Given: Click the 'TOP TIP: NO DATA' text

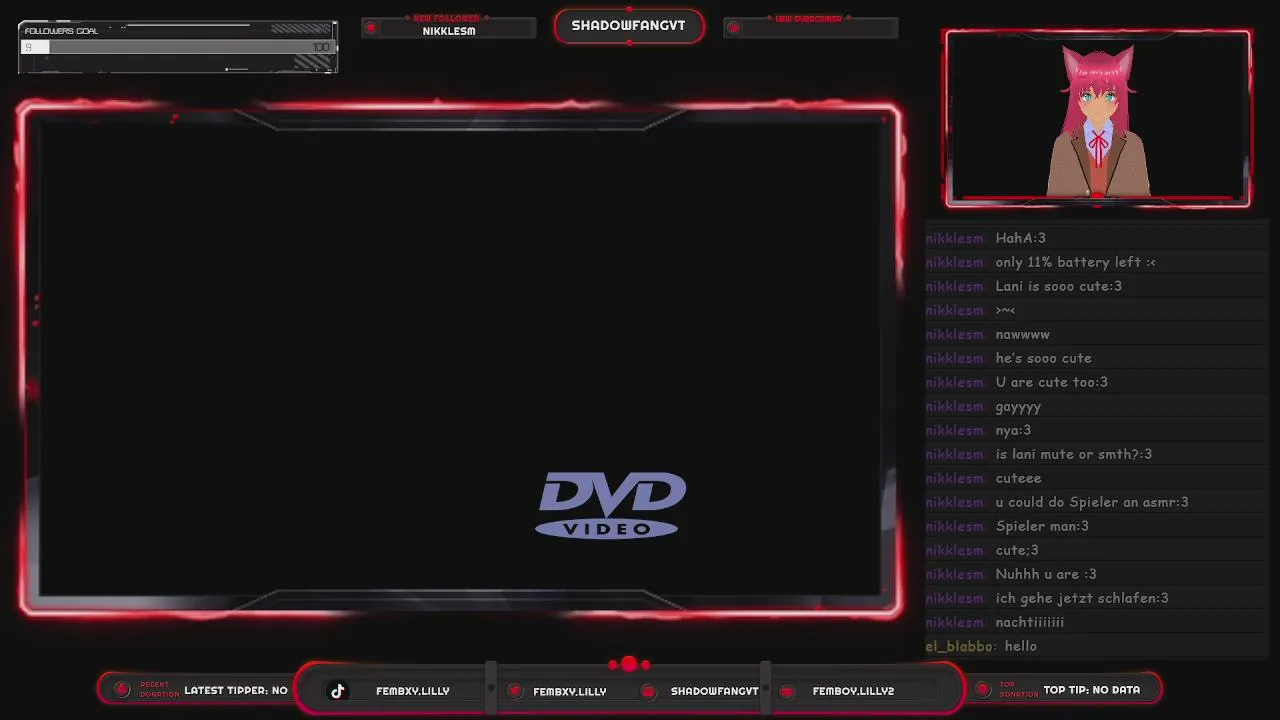Looking at the screenshot, I should [x=1092, y=690].
